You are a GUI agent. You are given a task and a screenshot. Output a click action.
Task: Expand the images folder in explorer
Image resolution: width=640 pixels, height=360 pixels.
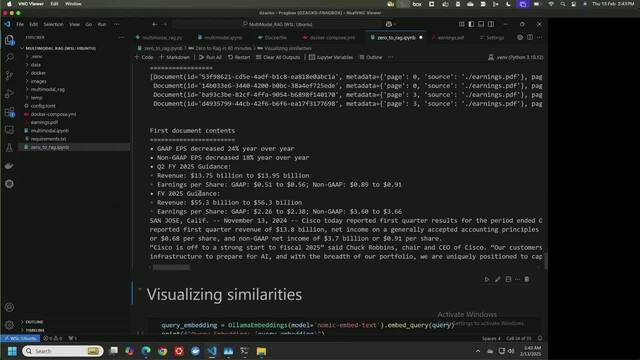coord(38,81)
